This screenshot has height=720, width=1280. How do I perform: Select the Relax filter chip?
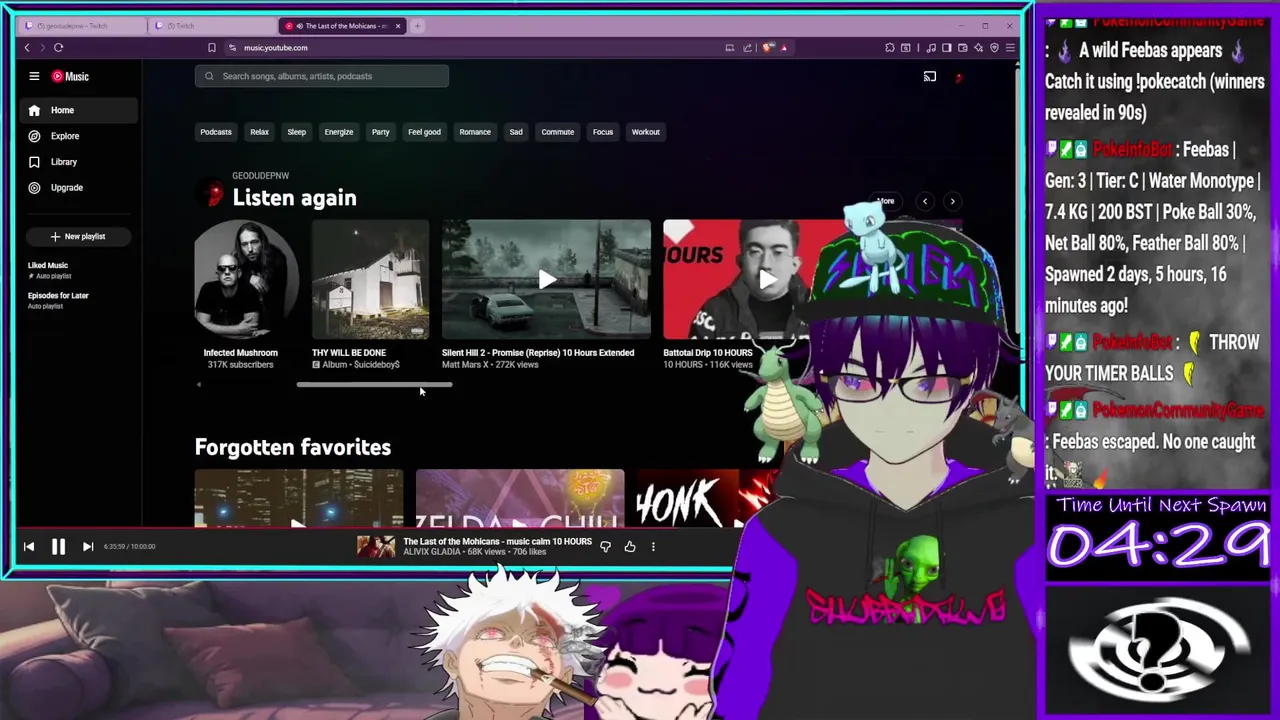point(259,132)
